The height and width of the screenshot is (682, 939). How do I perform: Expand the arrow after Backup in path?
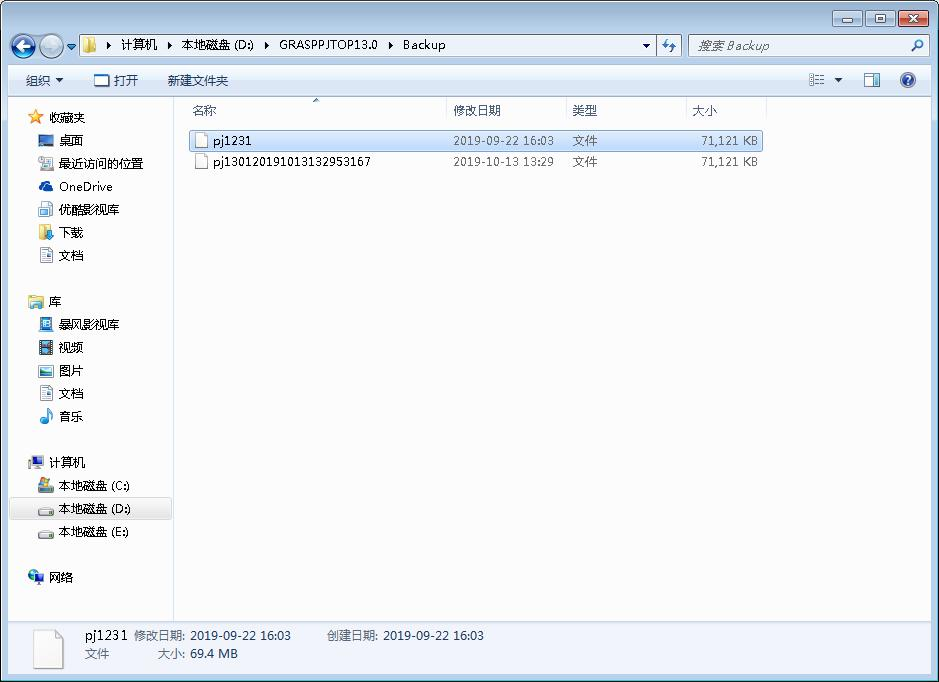click(x=455, y=45)
